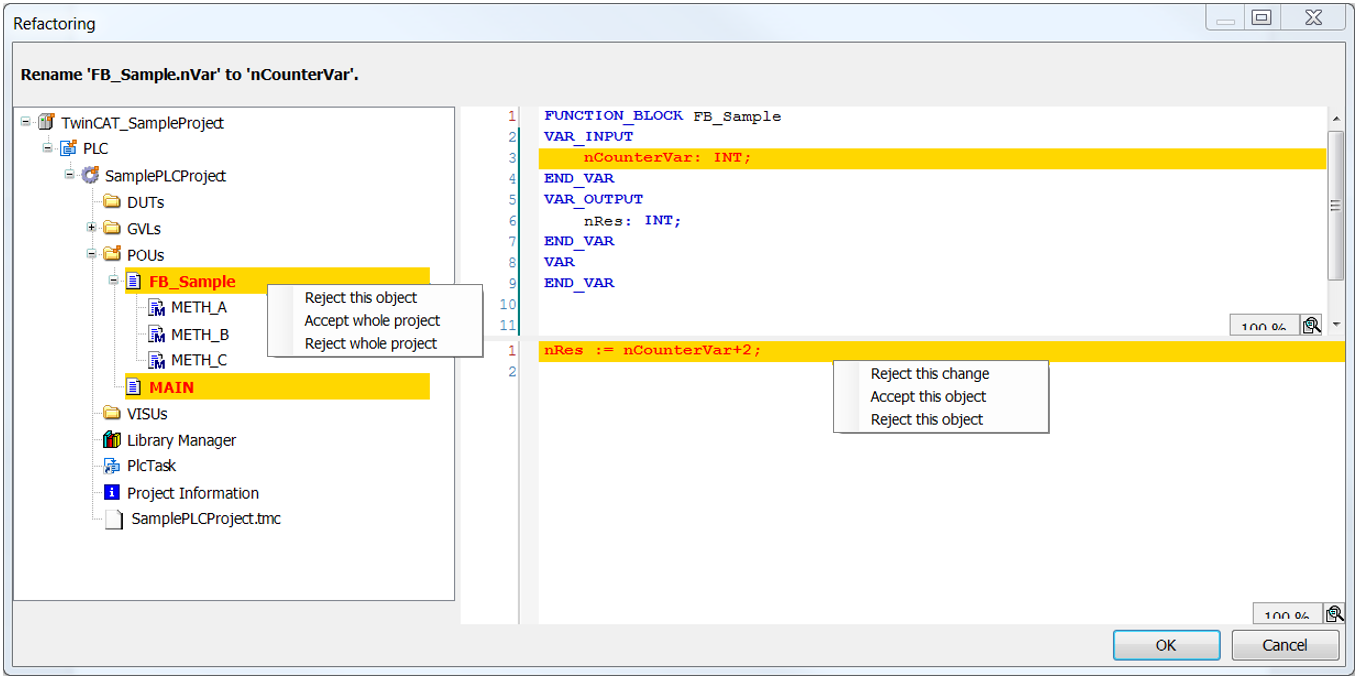Click the METH_C method icon
This screenshot has width=1360, height=680.
coord(156,360)
